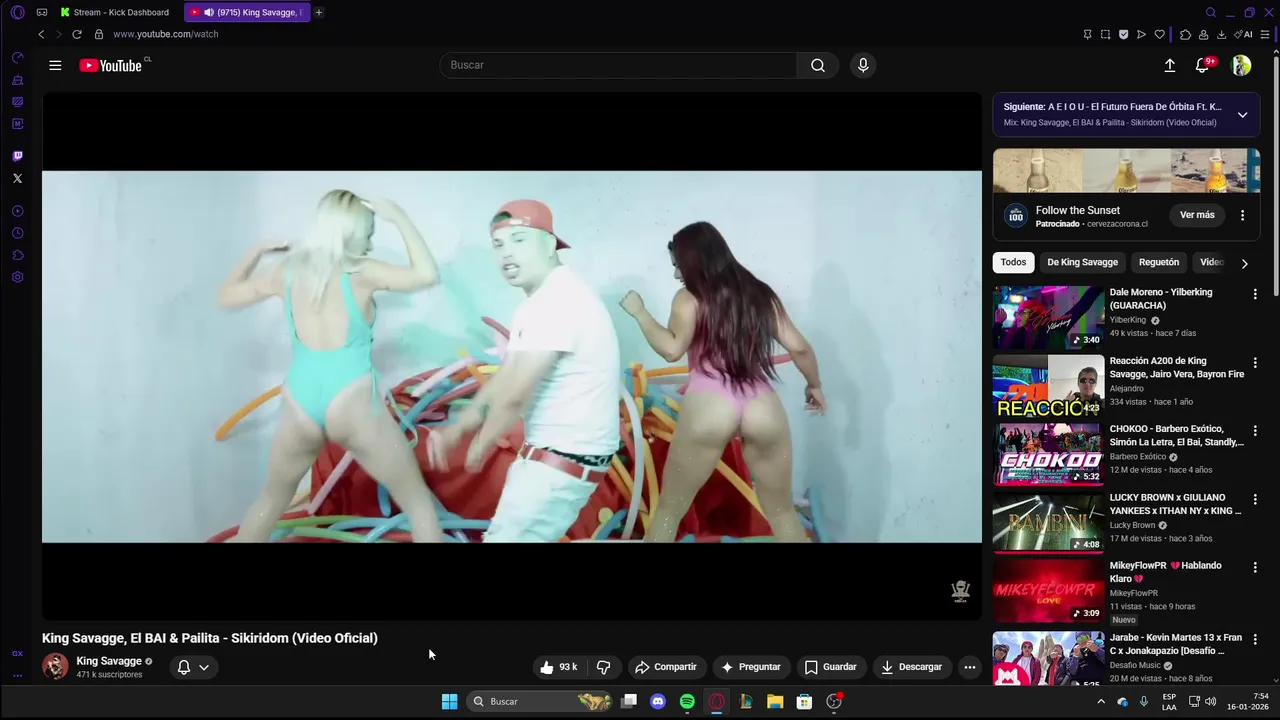Open YouTube notifications bell
1280x720 pixels.
click(1203, 65)
